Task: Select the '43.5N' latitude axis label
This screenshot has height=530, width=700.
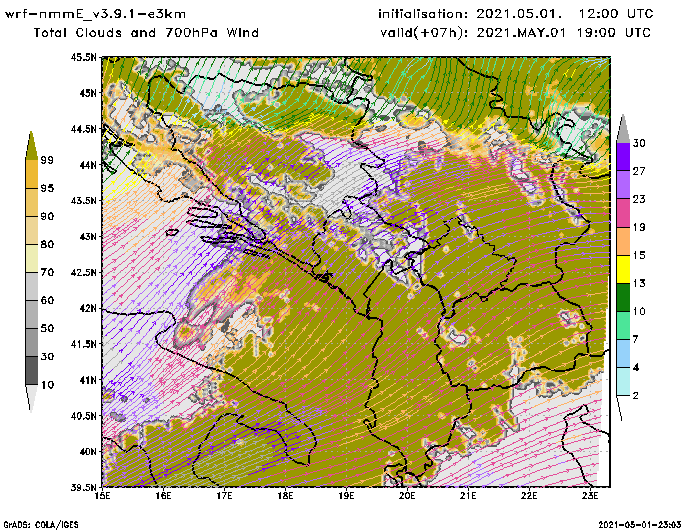Action: click(83, 200)
